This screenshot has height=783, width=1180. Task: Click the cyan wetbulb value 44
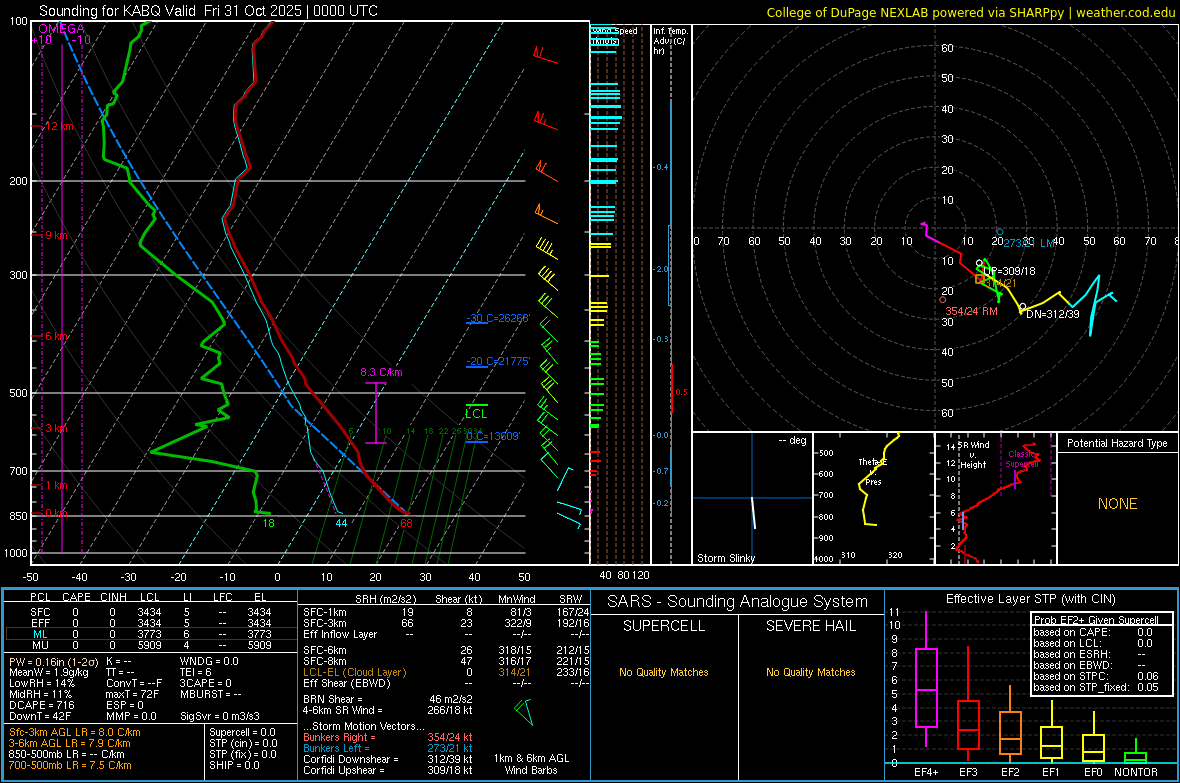(x=341, y=523)
